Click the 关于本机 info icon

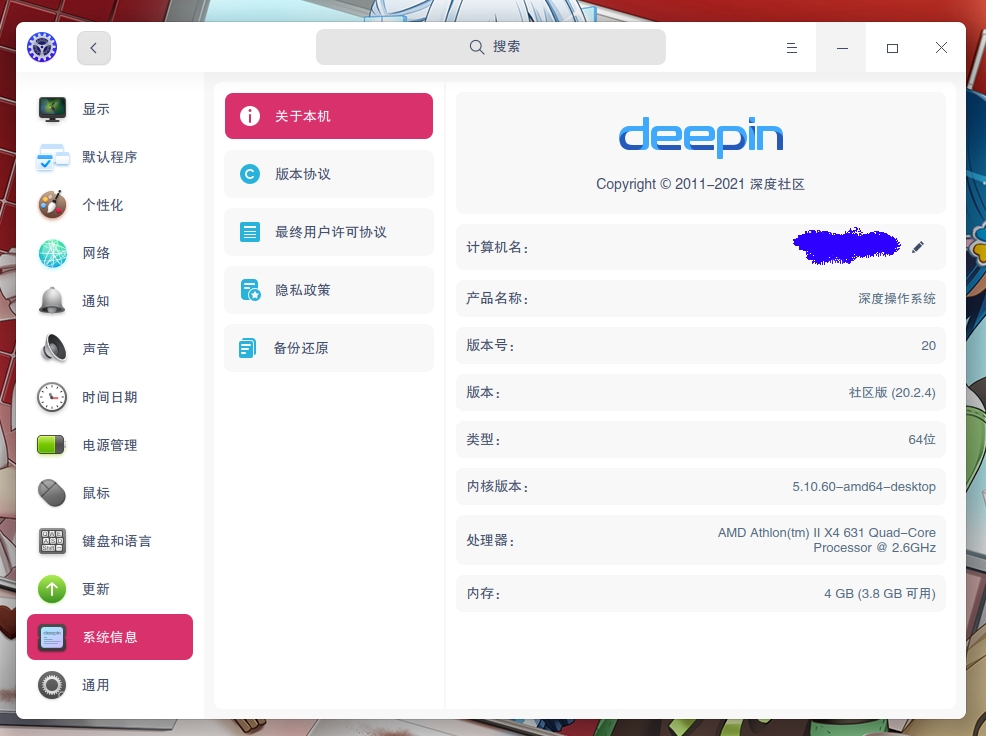pyautogui.click(x=250, y=116)
